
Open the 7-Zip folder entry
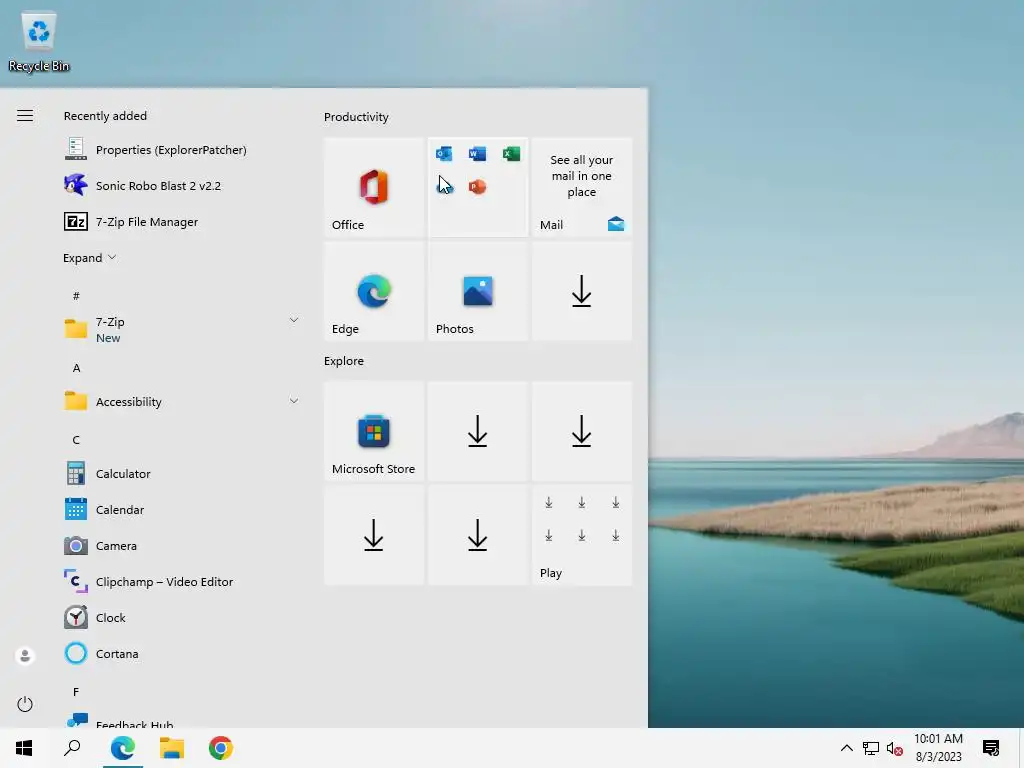point(182,329)
